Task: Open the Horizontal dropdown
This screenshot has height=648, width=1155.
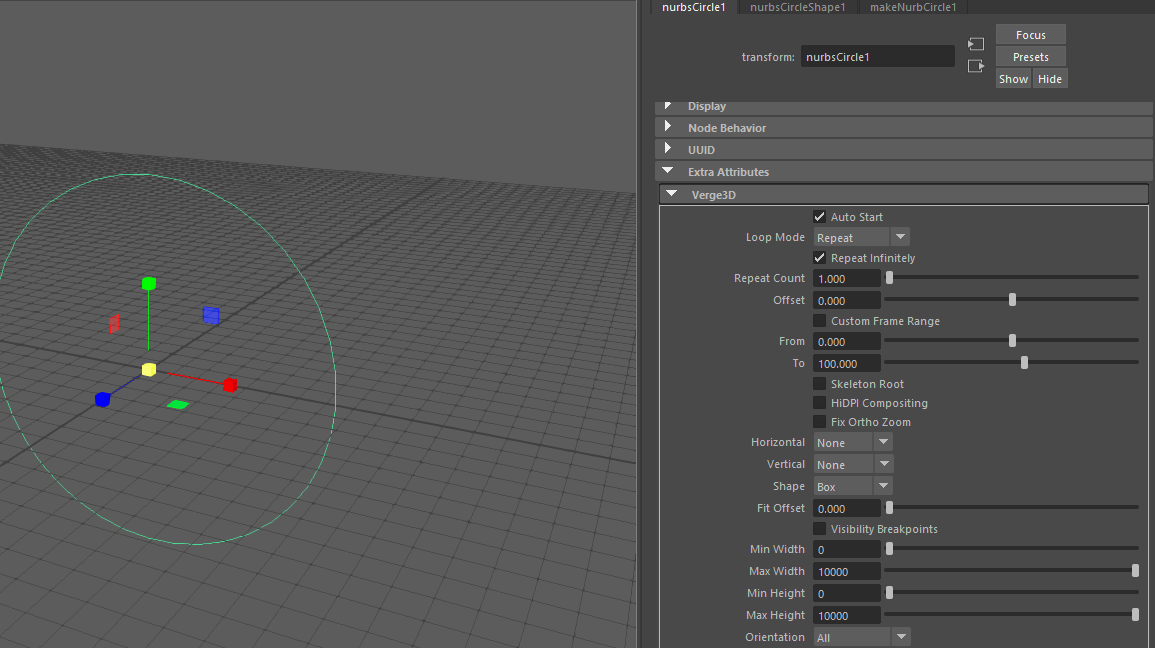Action: coord(853,443)
